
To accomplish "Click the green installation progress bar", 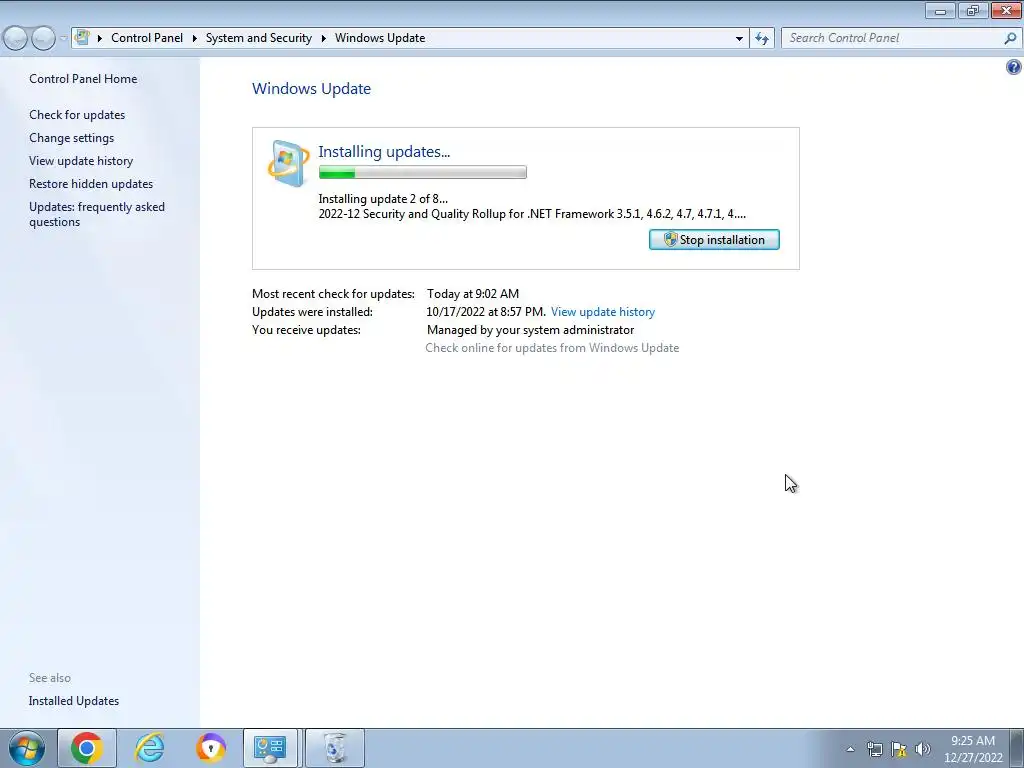I will (423, 172).
